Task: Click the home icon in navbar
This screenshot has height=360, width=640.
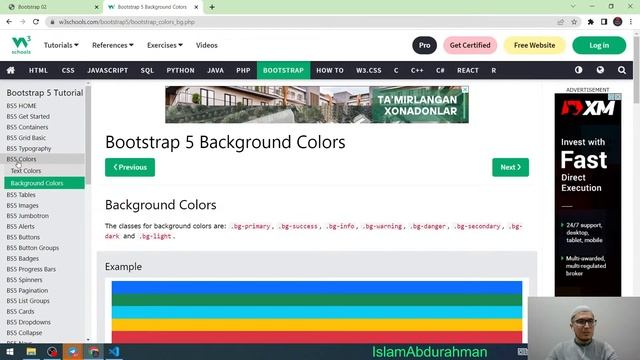Action: click(11, 70)
